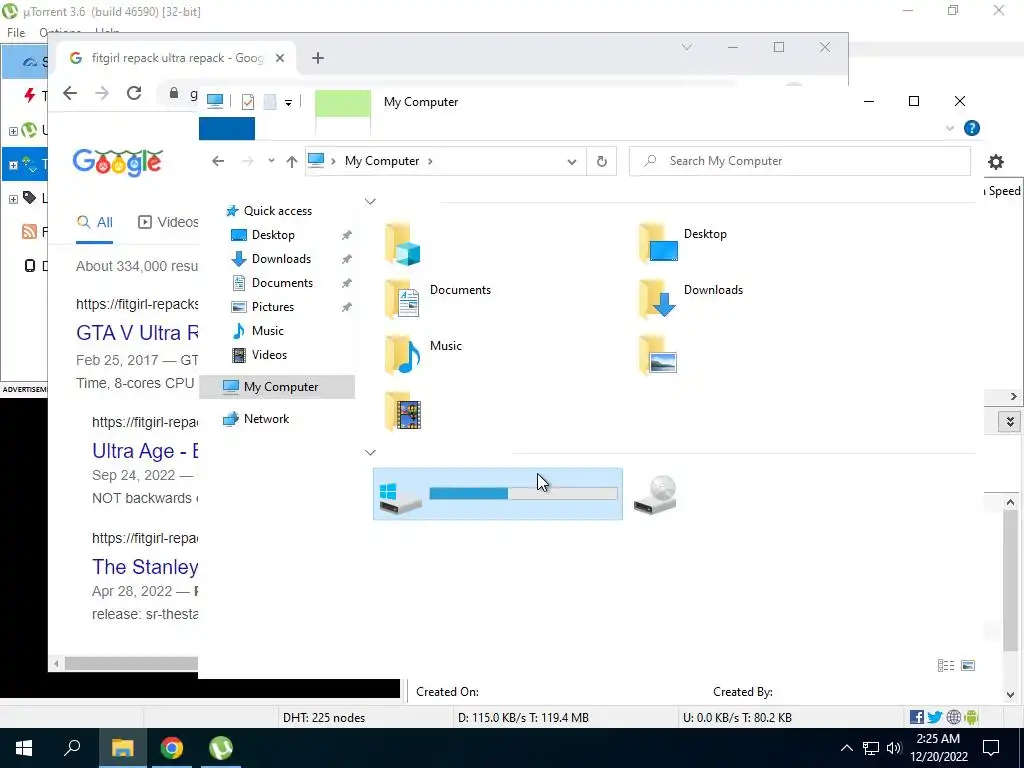Select the Google Videos results tab
1024x768 pixels.
tap(168, 222)
